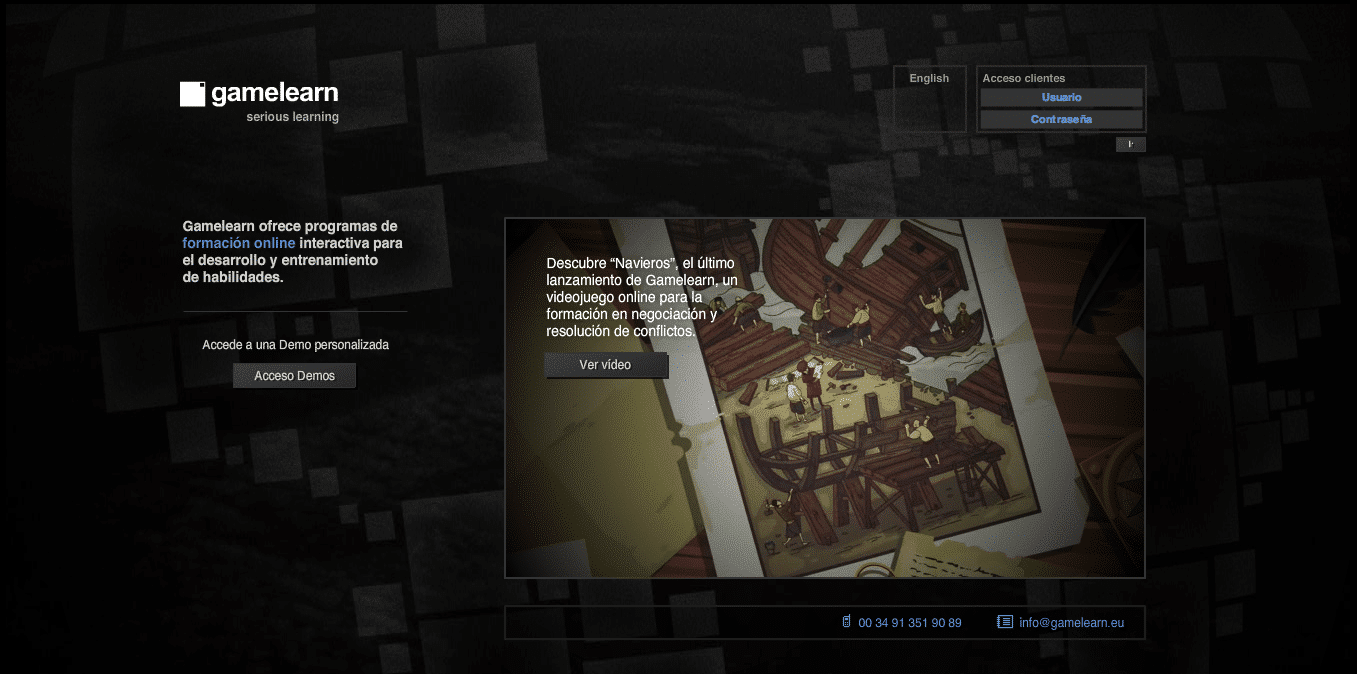Click the Descubre Navieros description text
This screenshot has height=674, width=1357.
[640, 296]
